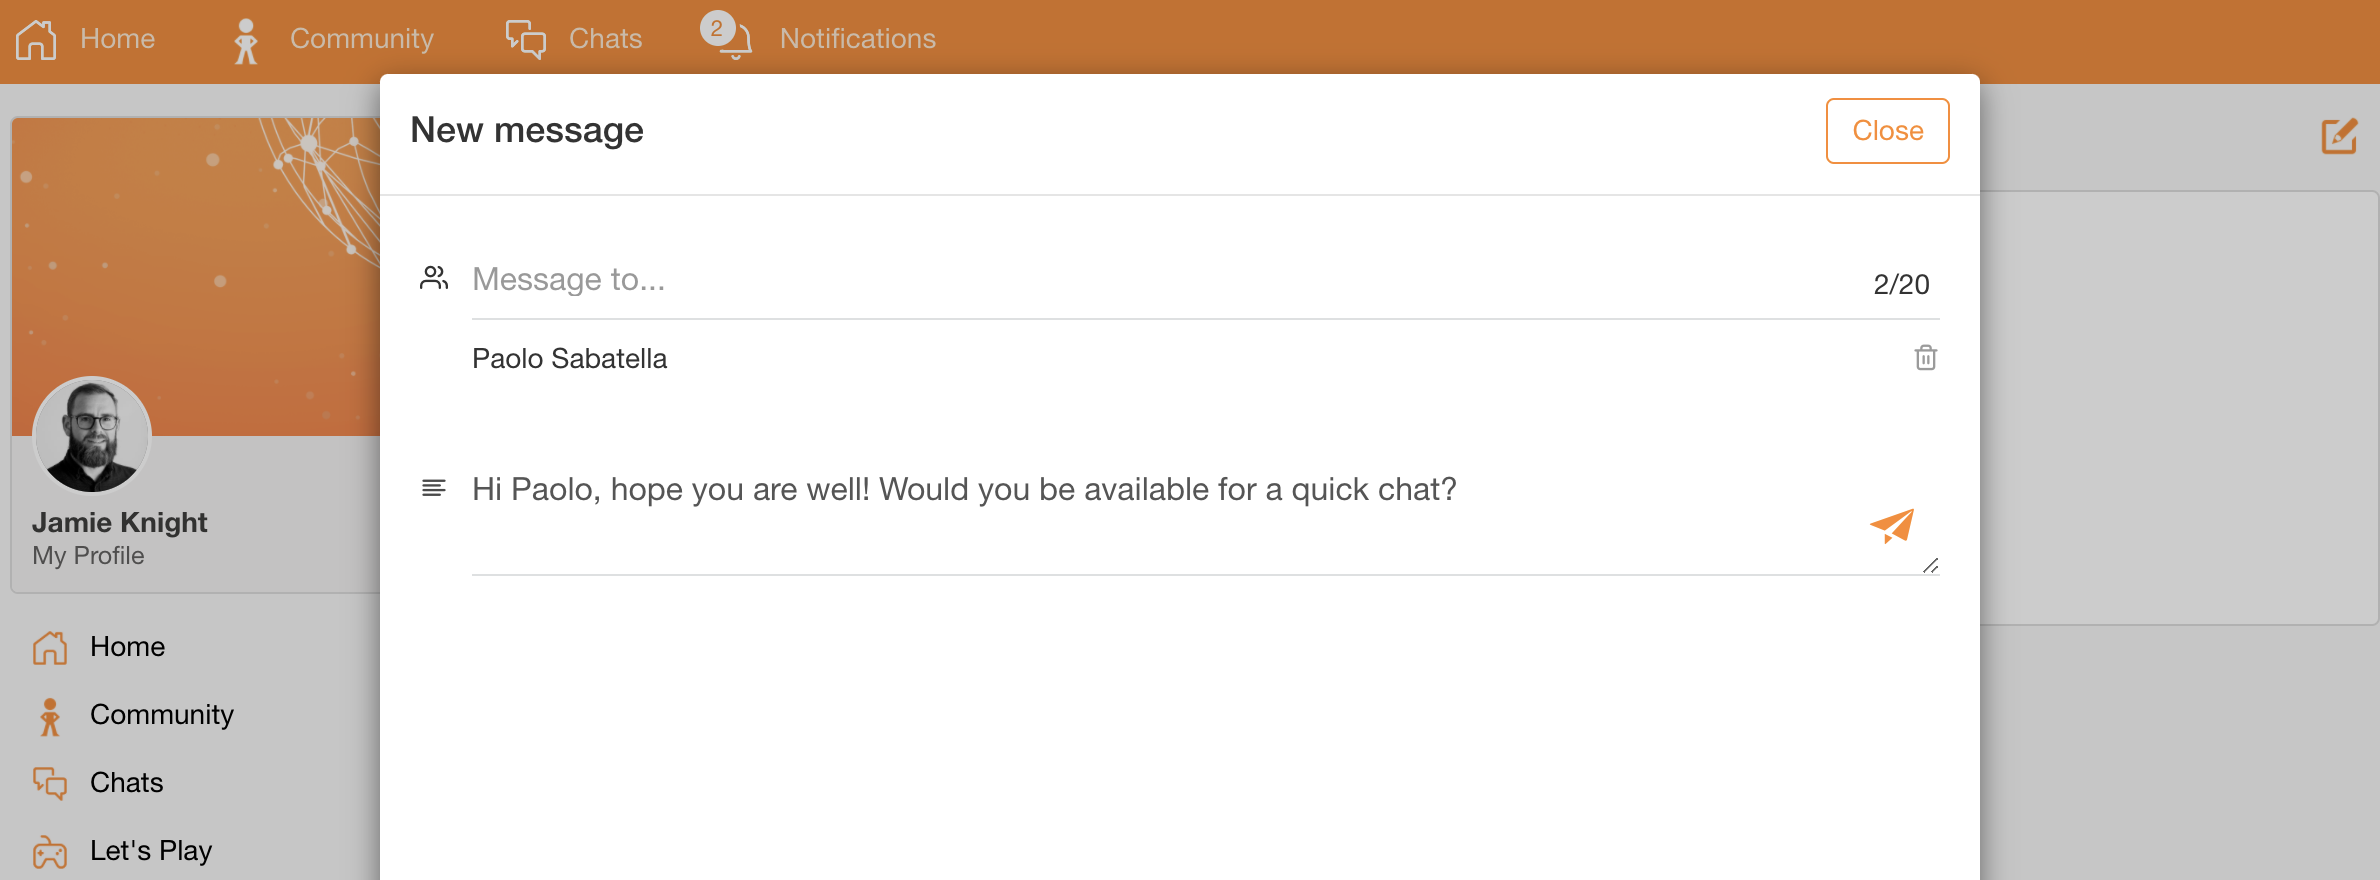Remove Paolo Sabatella with the trash icon
This screenshot has width=2380, height=880.
click(x=1925, y=357)
